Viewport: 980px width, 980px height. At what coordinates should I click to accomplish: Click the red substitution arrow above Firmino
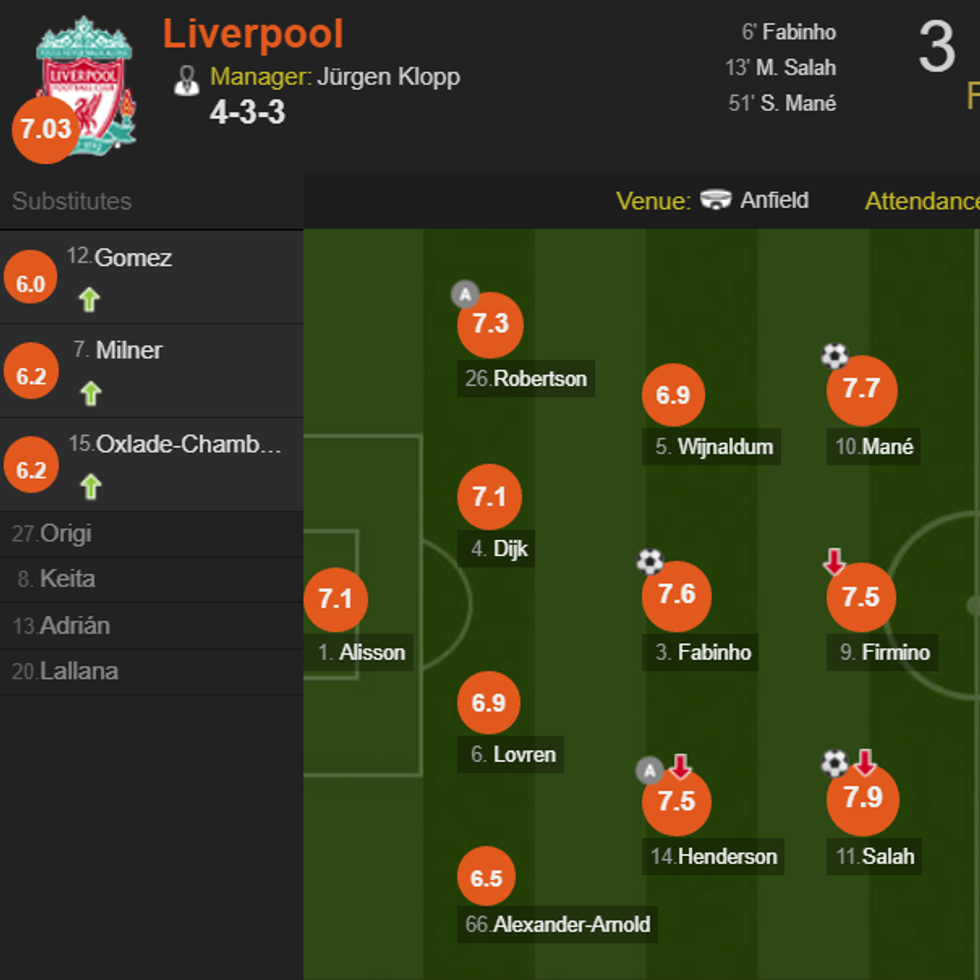click(x=834, y=563)
